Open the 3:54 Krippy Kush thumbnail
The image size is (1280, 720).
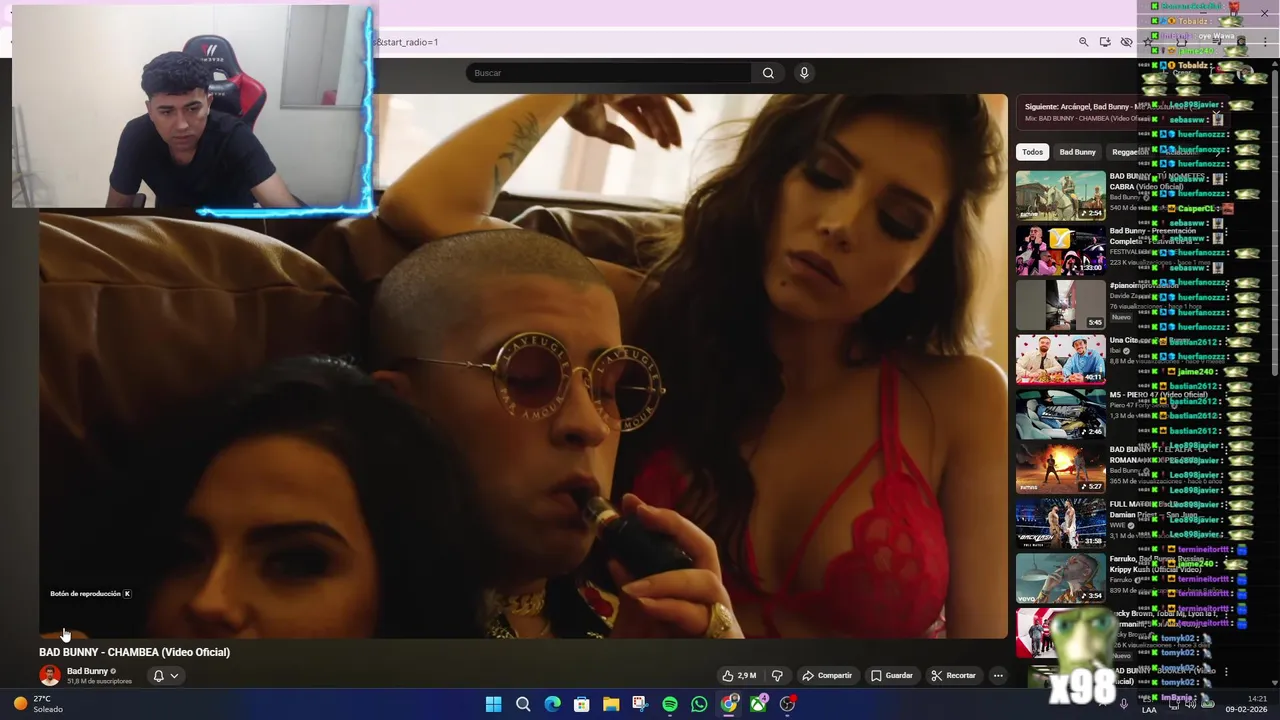click(x=1061, y=578)
